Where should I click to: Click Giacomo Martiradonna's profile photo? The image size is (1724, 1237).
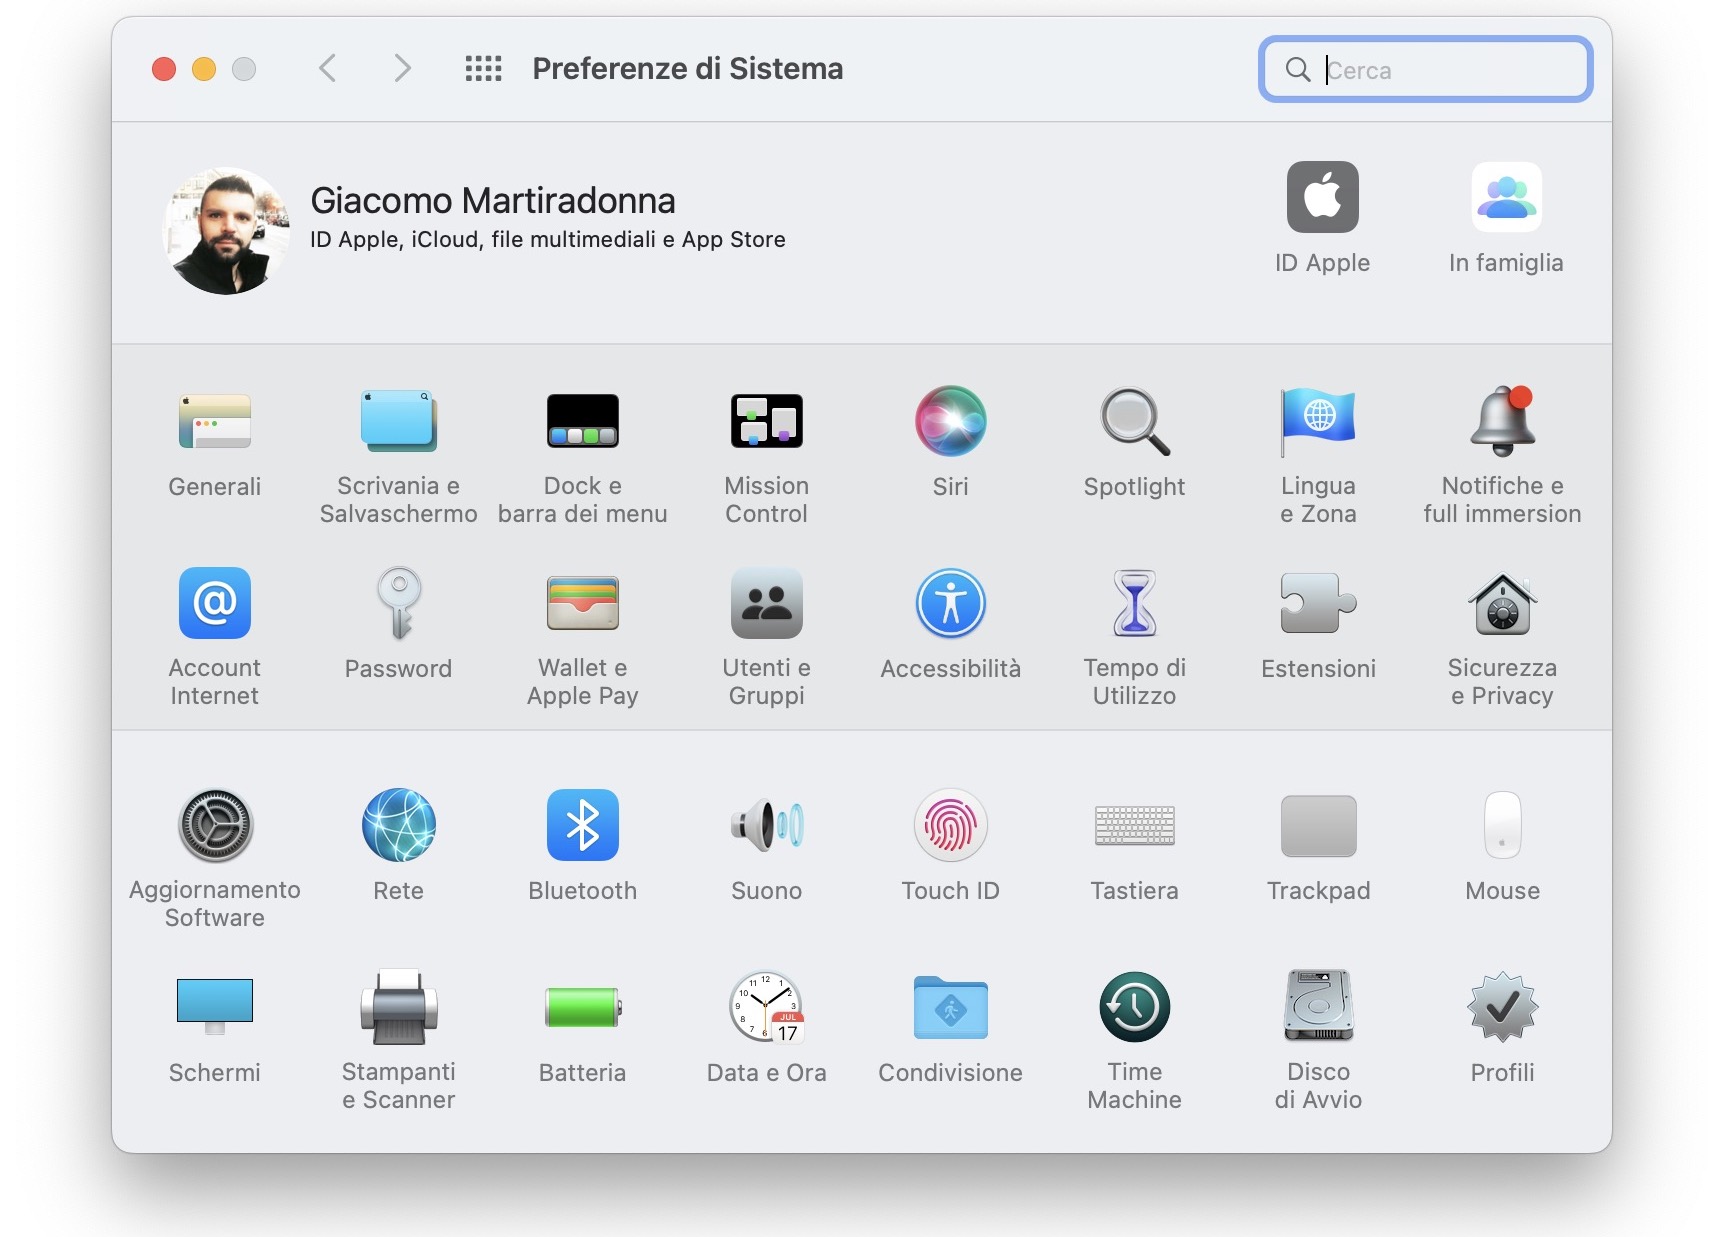tap(226, 231)
